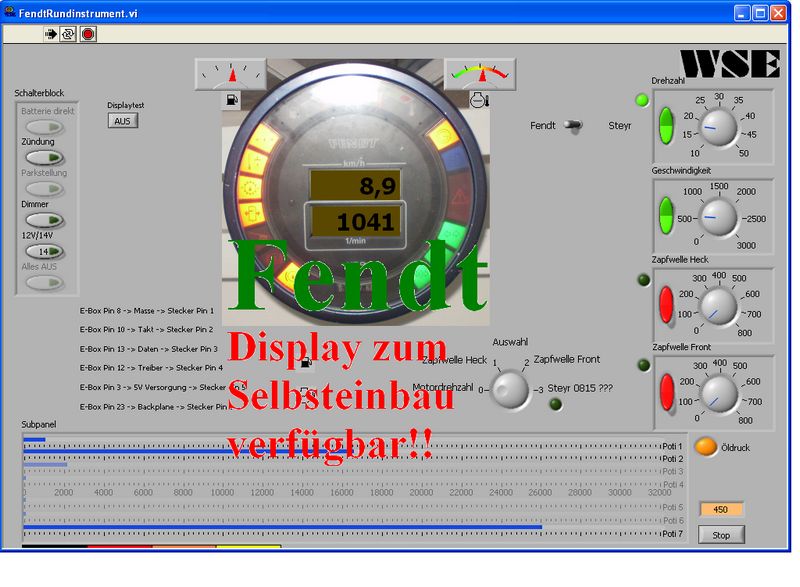Screen dimensions: 800x587
Task: Close the FendtRundinstrument.vi window
Action: coord(779,13)
